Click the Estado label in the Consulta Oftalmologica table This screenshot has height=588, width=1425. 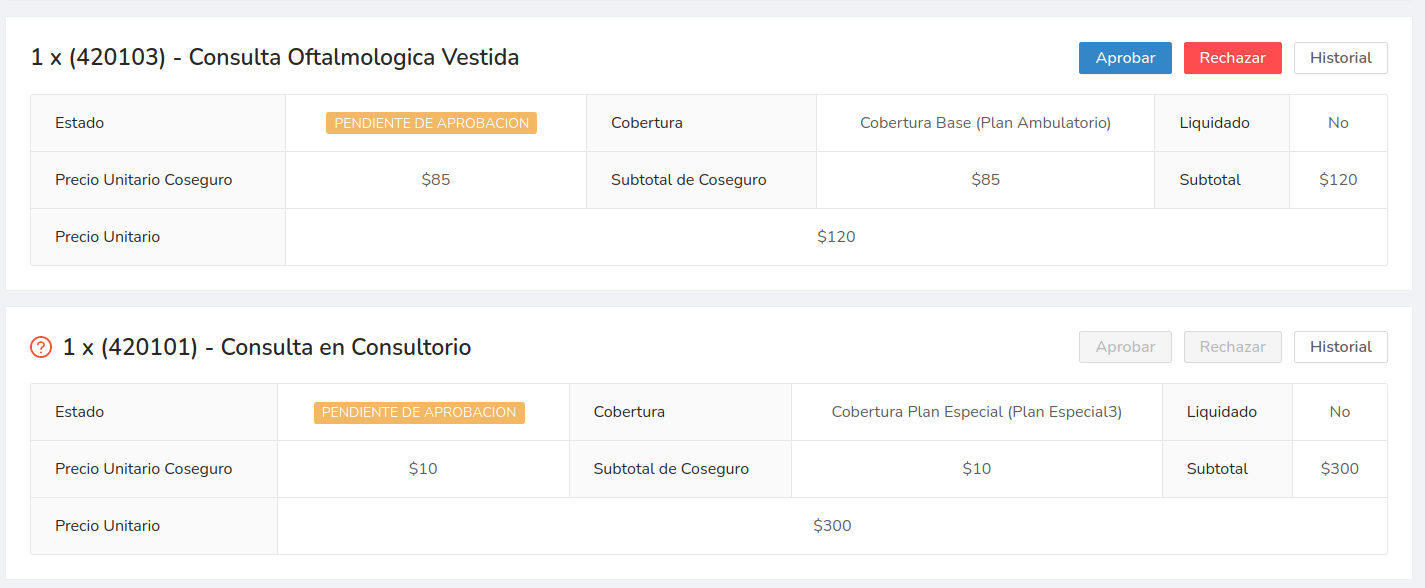(80, 123)
